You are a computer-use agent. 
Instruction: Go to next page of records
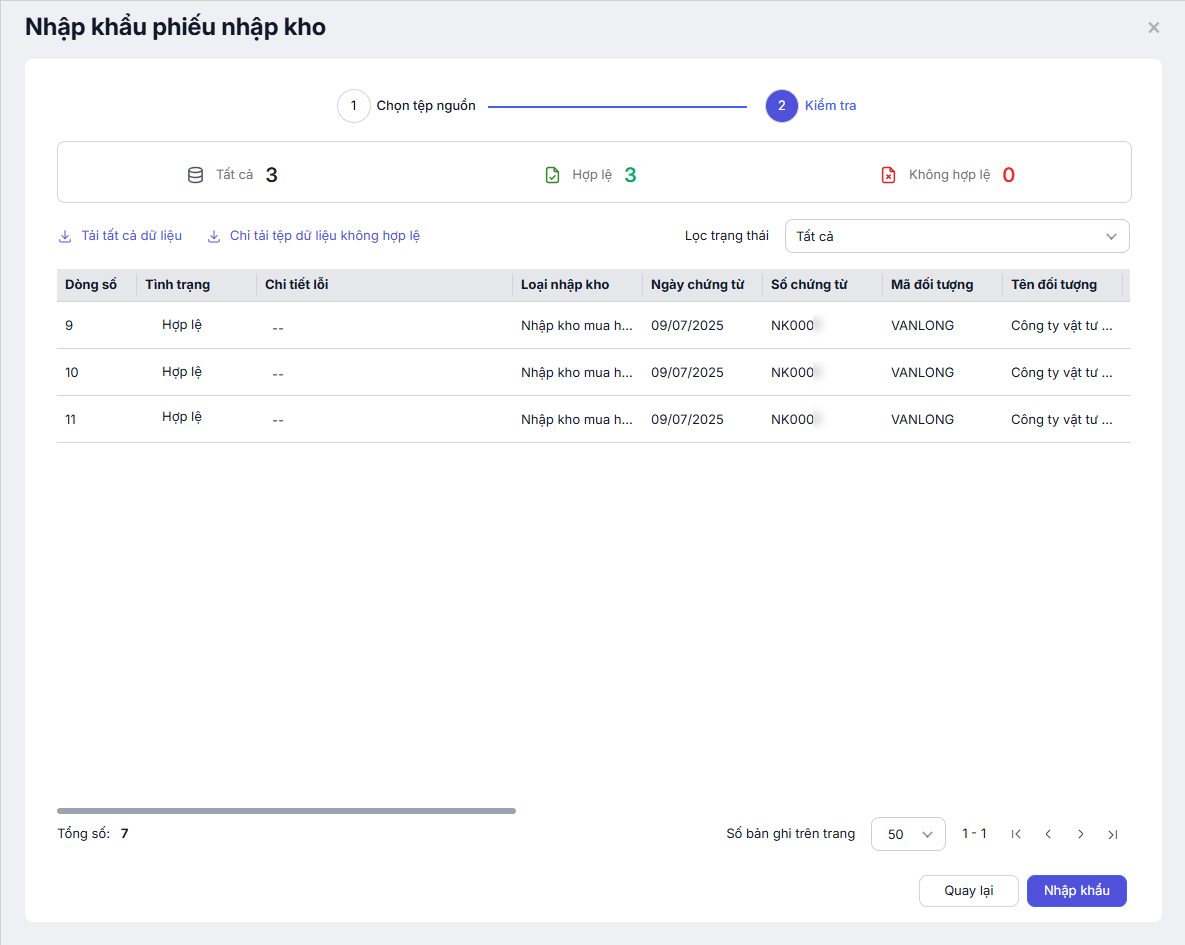tap(1080, 834)
